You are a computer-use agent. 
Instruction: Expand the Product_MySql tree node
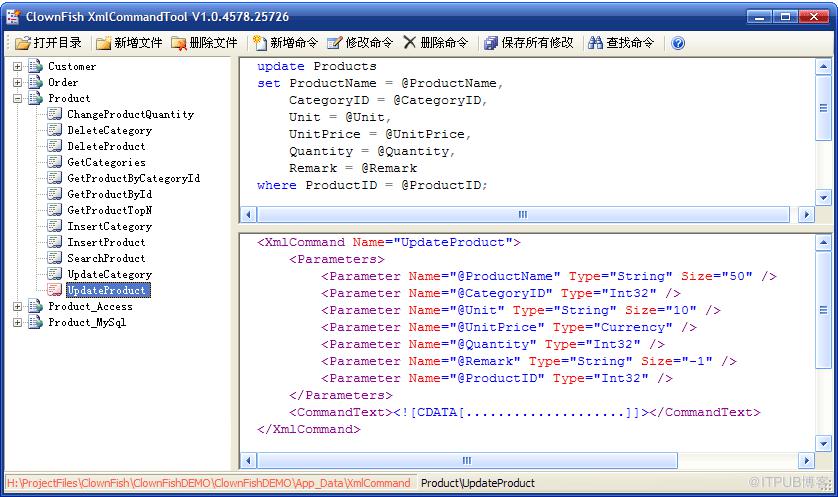click(x=18, y=323)
